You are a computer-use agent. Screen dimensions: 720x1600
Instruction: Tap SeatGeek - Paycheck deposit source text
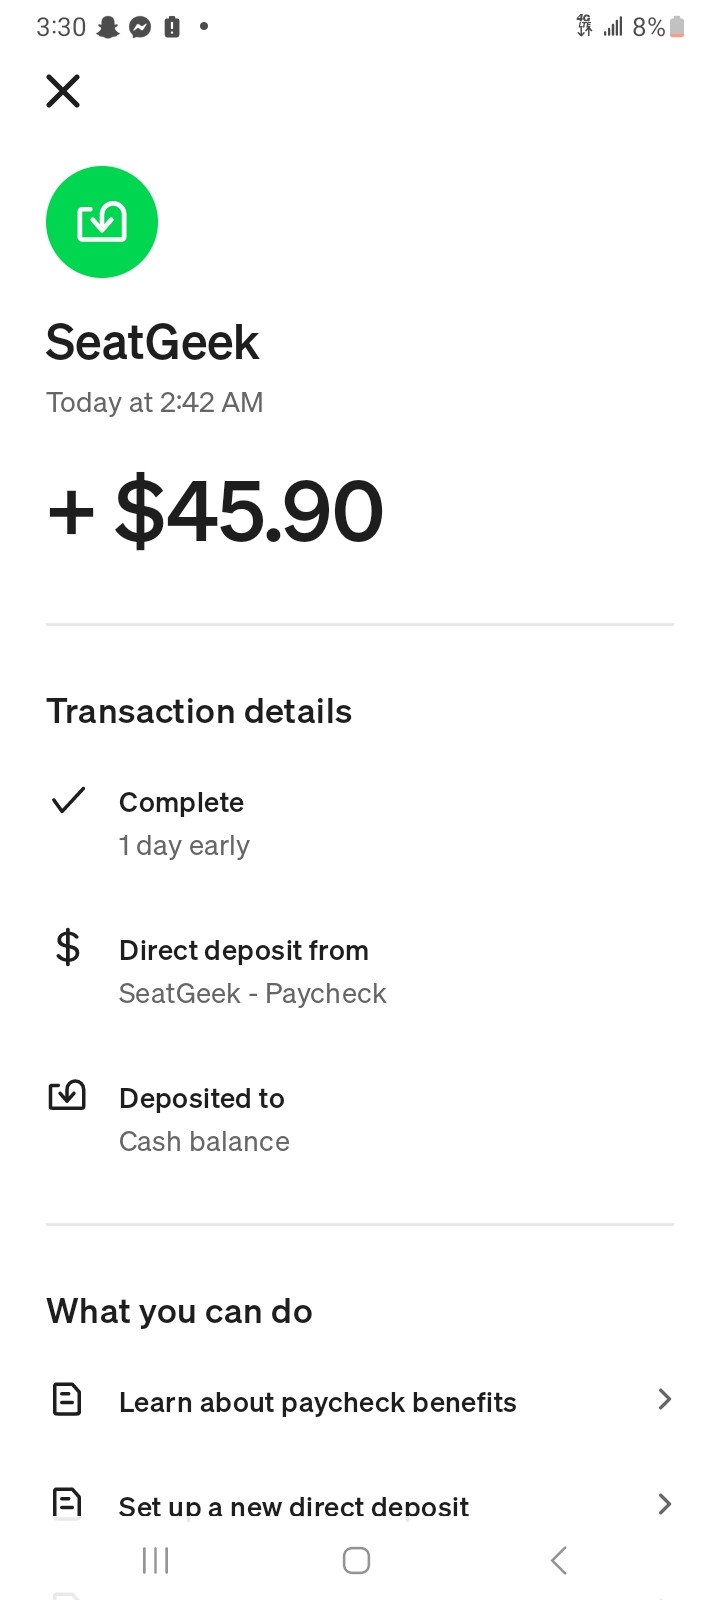coord(252,993)
